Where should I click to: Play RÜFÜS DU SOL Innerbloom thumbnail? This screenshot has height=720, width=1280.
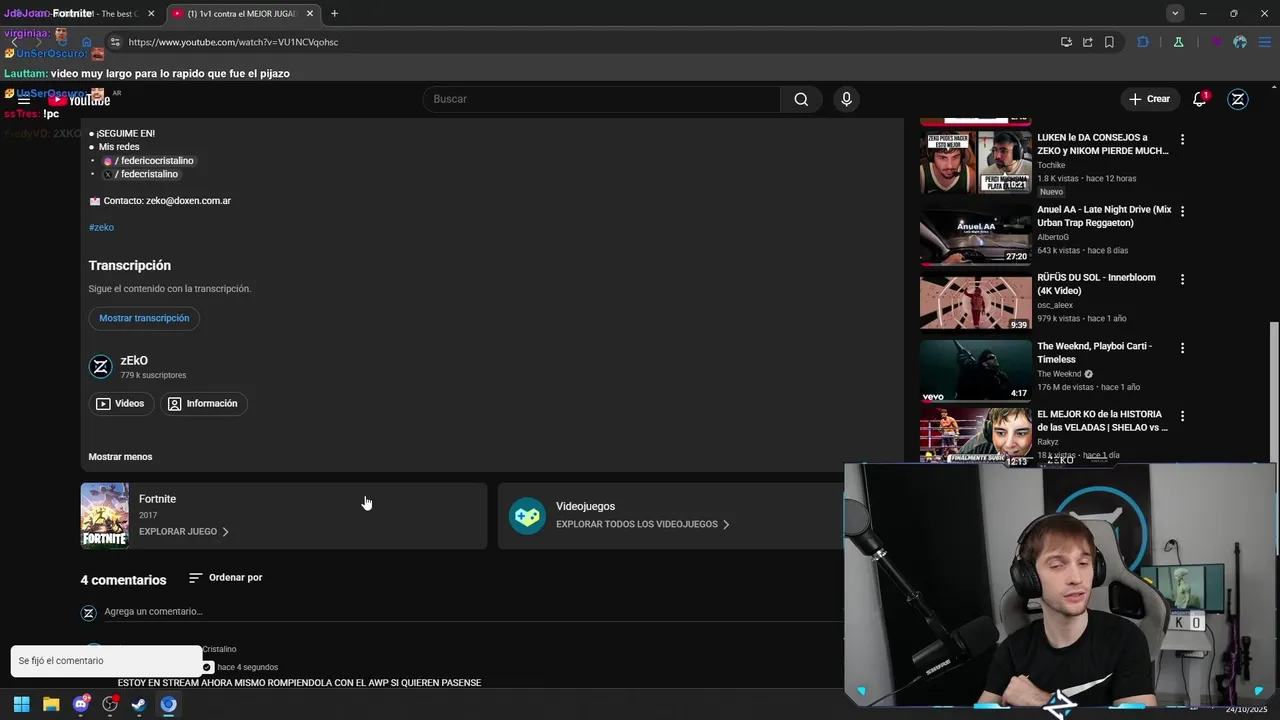coord(975,302)
